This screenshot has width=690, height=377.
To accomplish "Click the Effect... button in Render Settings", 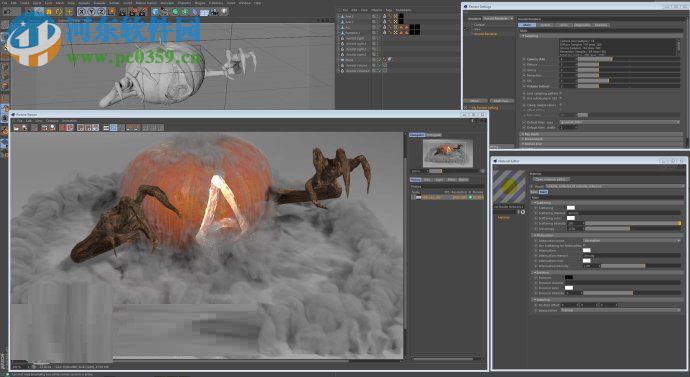I will click(476, 101).
